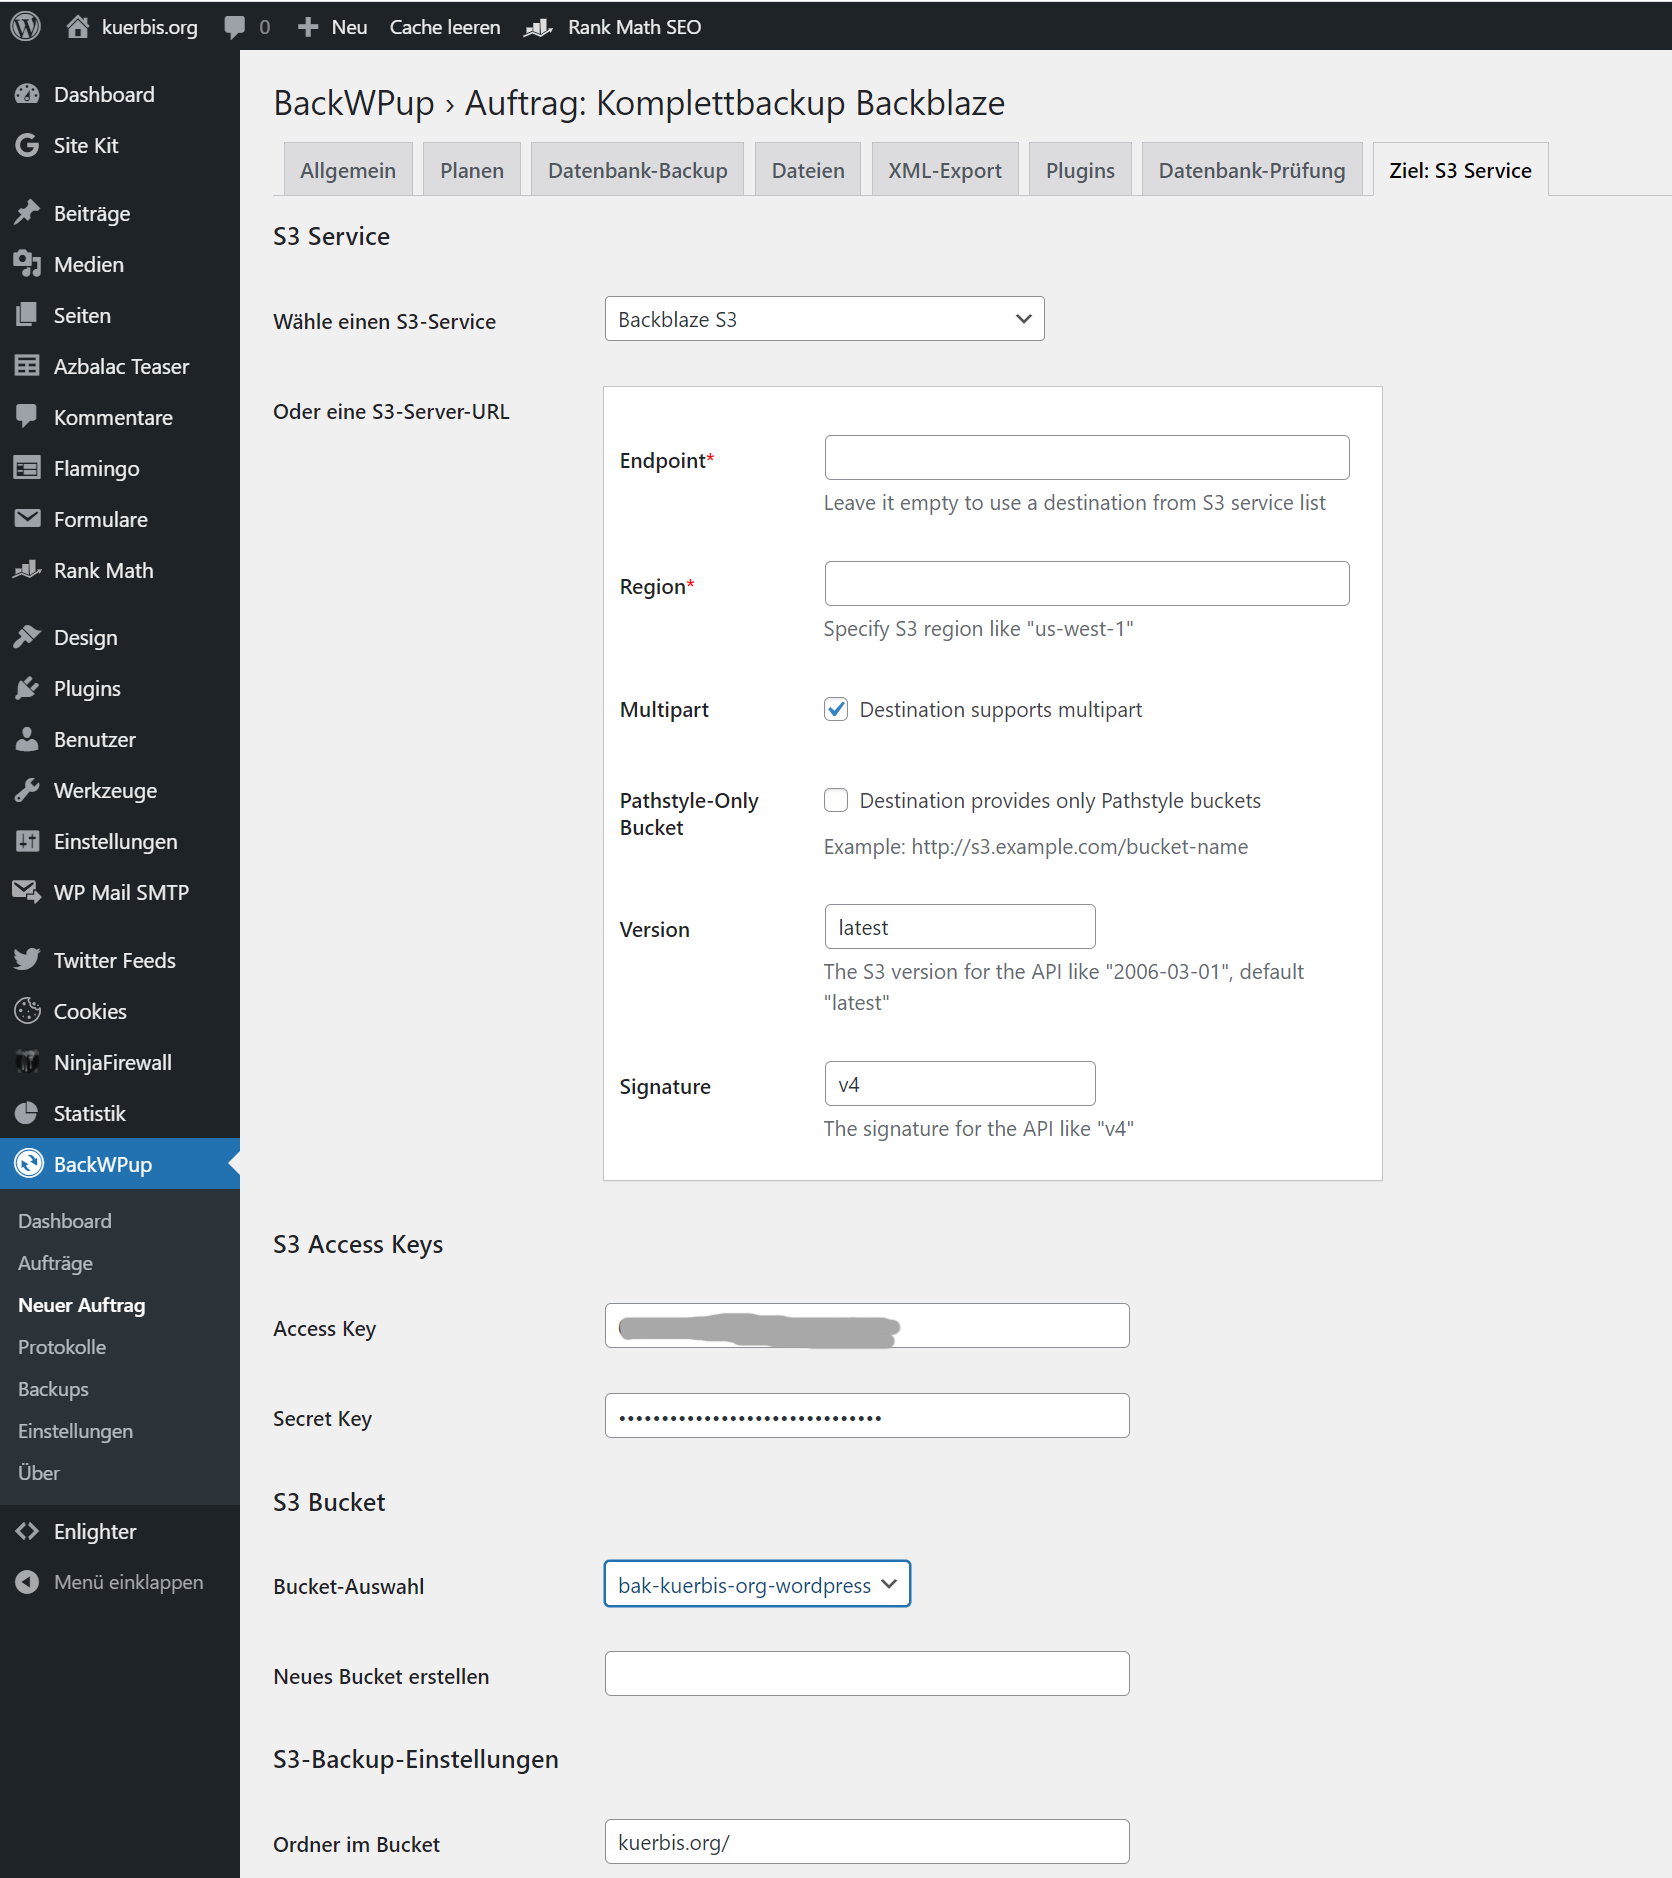The height and width of the screenshot is (1878, 1672).
Task: Click the Benutzer user icon
Action: (x=27, y=739)
